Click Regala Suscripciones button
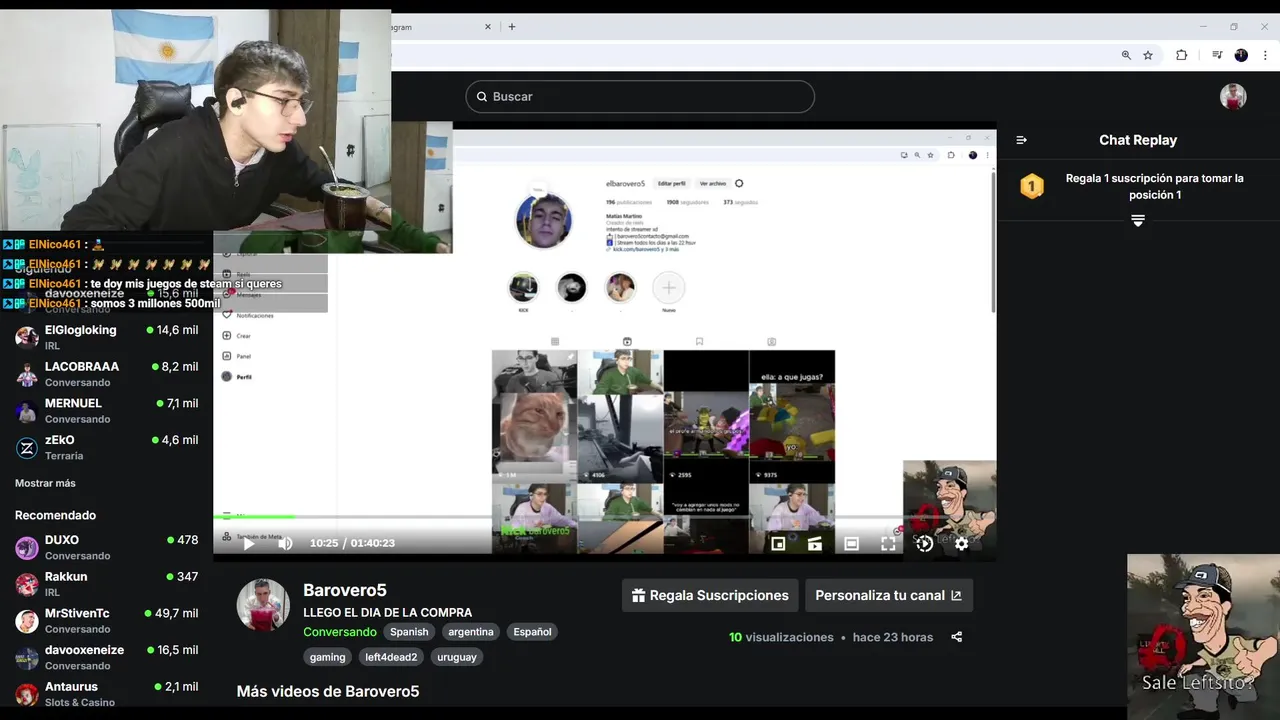 click(x=710, y=595)
